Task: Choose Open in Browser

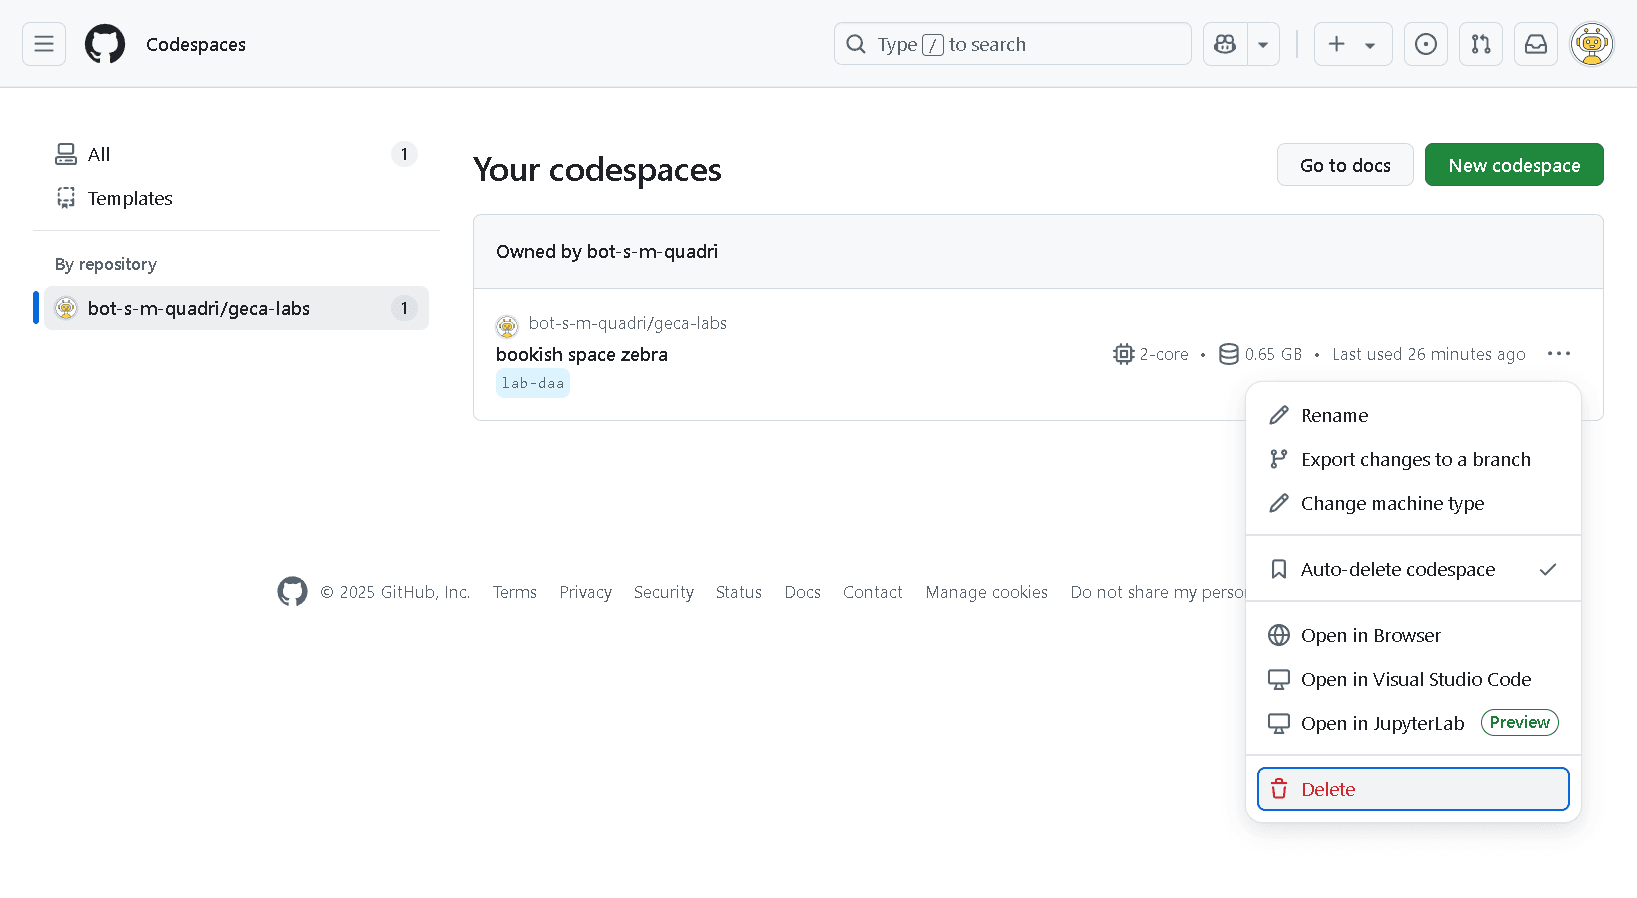Action: [1413, 635]
